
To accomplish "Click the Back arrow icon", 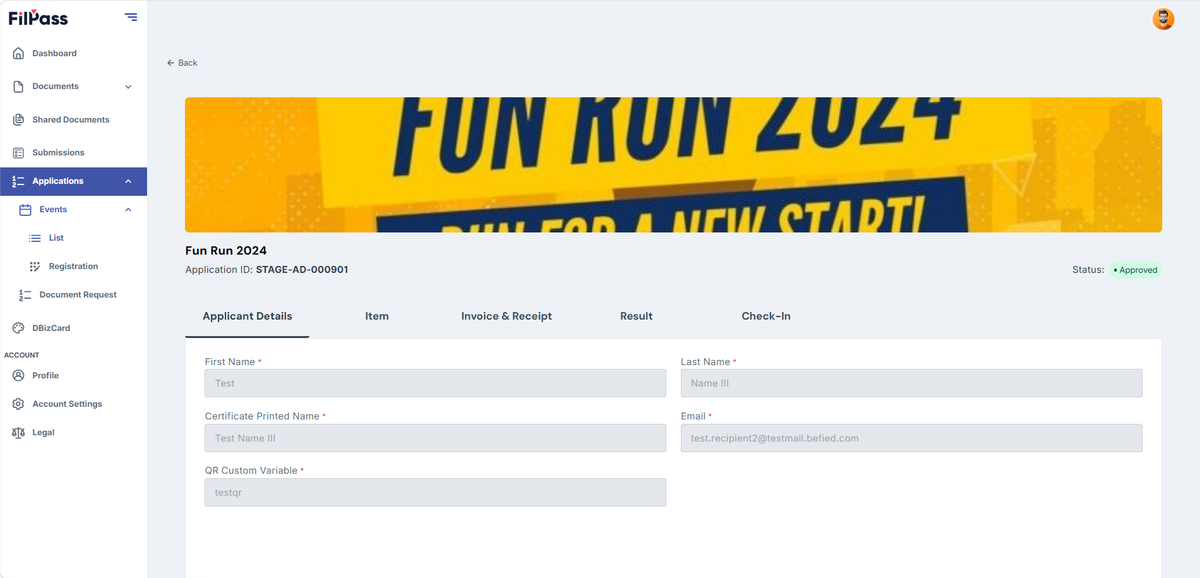I will [171, 63].
